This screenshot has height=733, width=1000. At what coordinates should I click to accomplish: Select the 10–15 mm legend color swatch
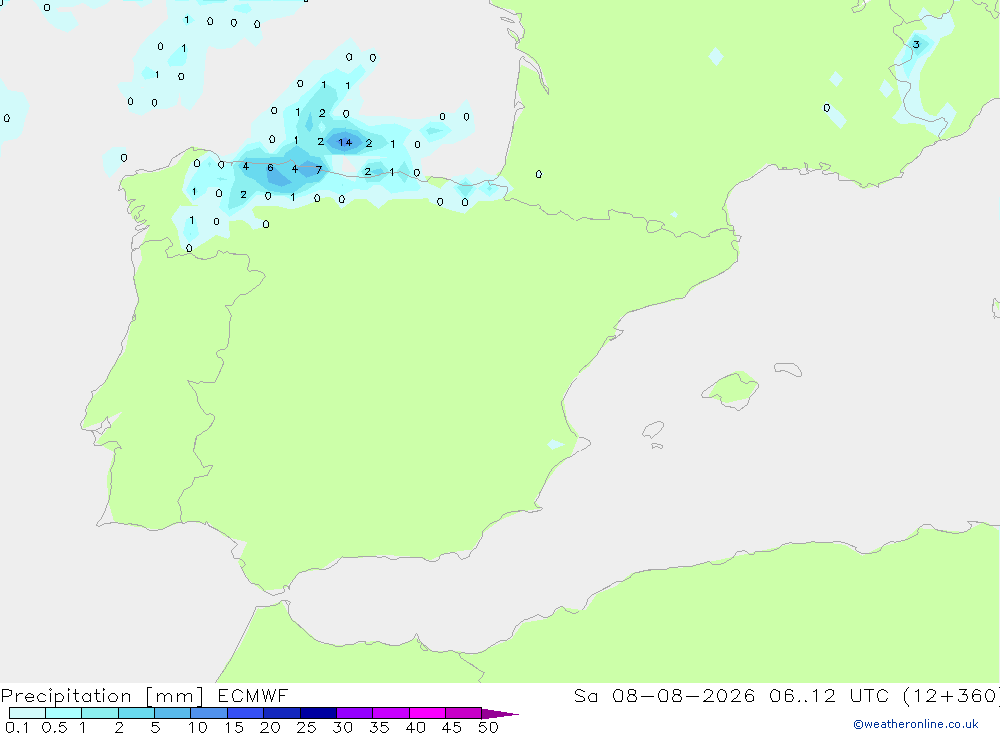click(x=209, y=713)
